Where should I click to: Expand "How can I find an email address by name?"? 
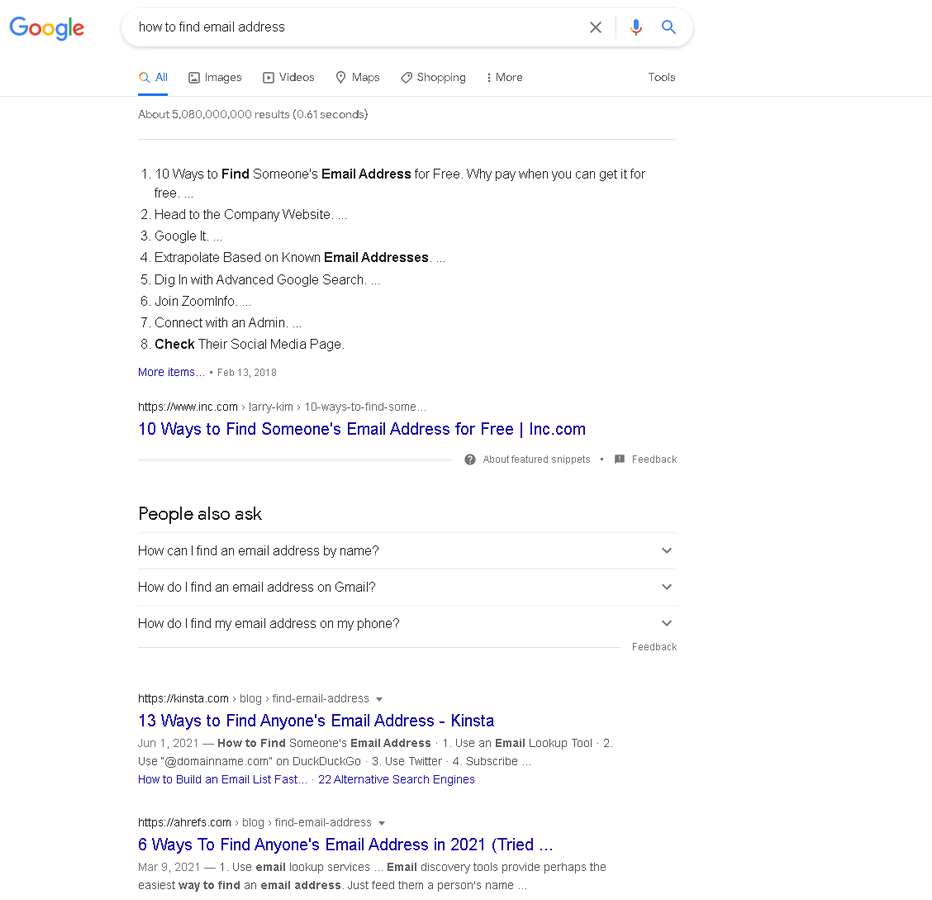[x=407, y=551]
